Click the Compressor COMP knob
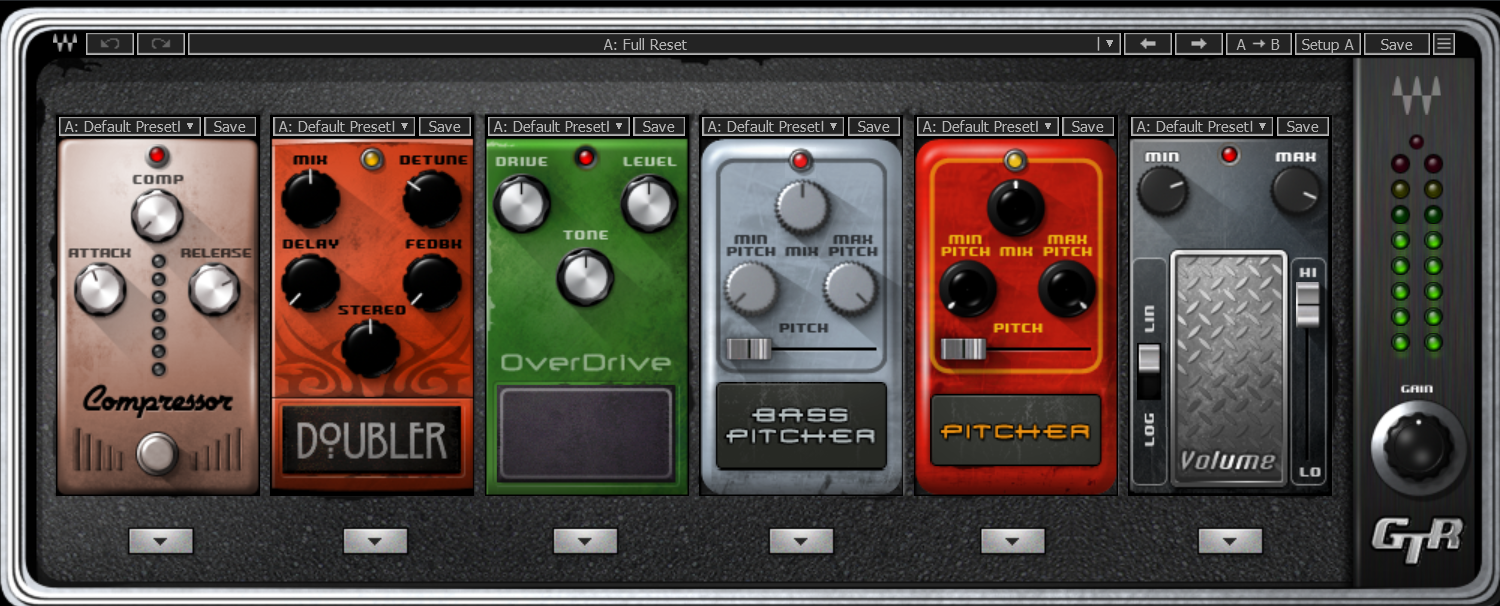 click(x=157, y=214)
